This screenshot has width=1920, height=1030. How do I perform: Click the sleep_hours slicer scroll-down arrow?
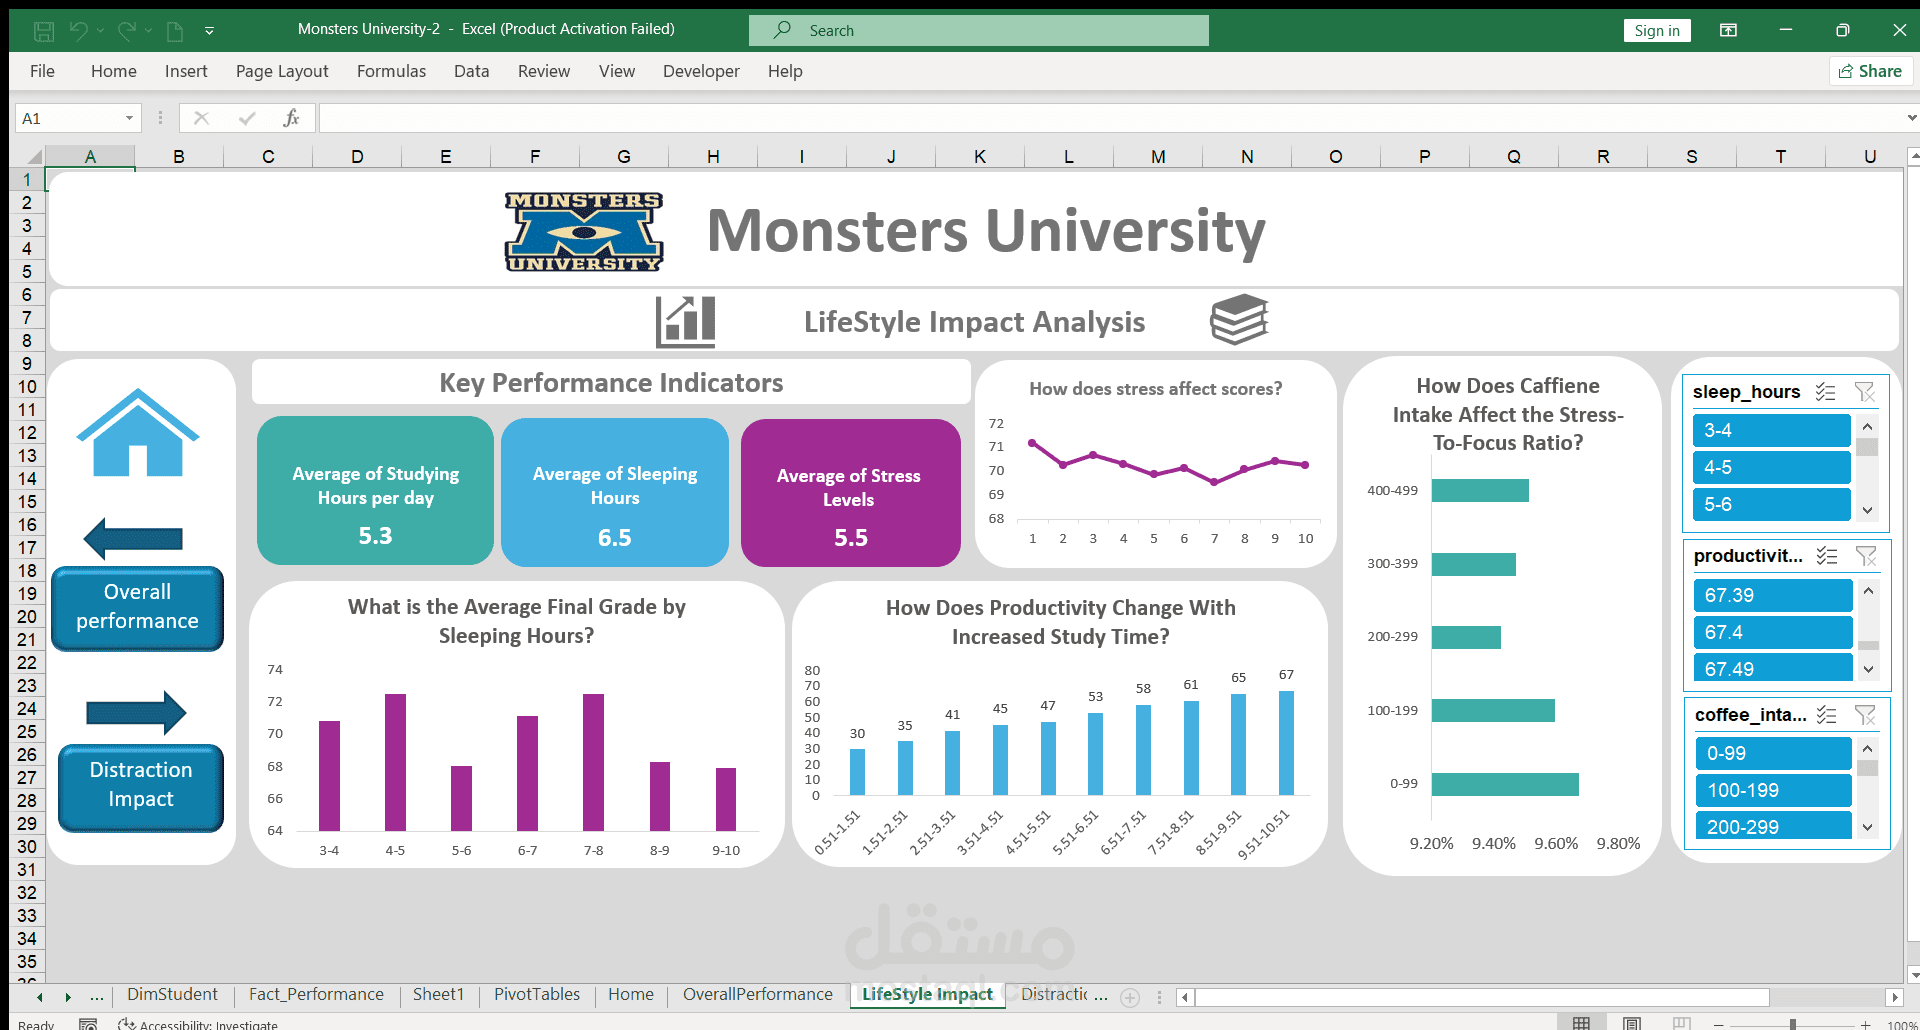pos(1867,510)
